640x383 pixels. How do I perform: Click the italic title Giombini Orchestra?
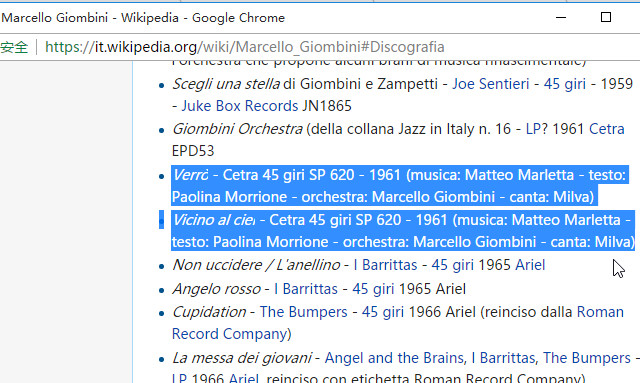click(237, 129)
